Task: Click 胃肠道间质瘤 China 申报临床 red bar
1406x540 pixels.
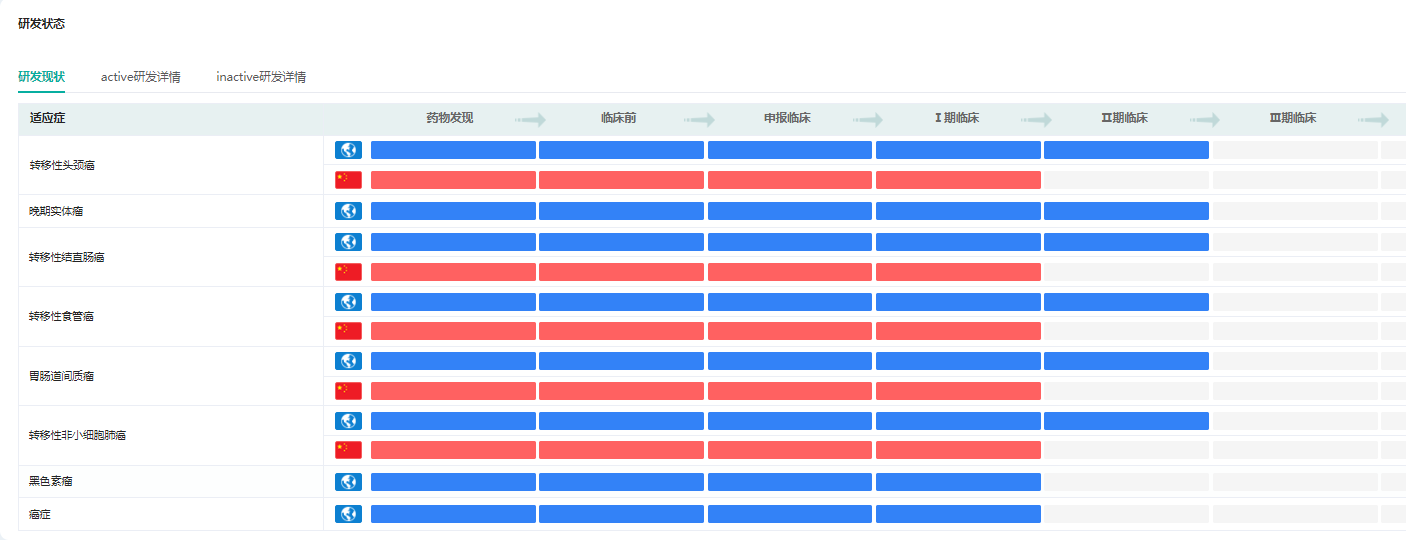Action: point(790,390)
